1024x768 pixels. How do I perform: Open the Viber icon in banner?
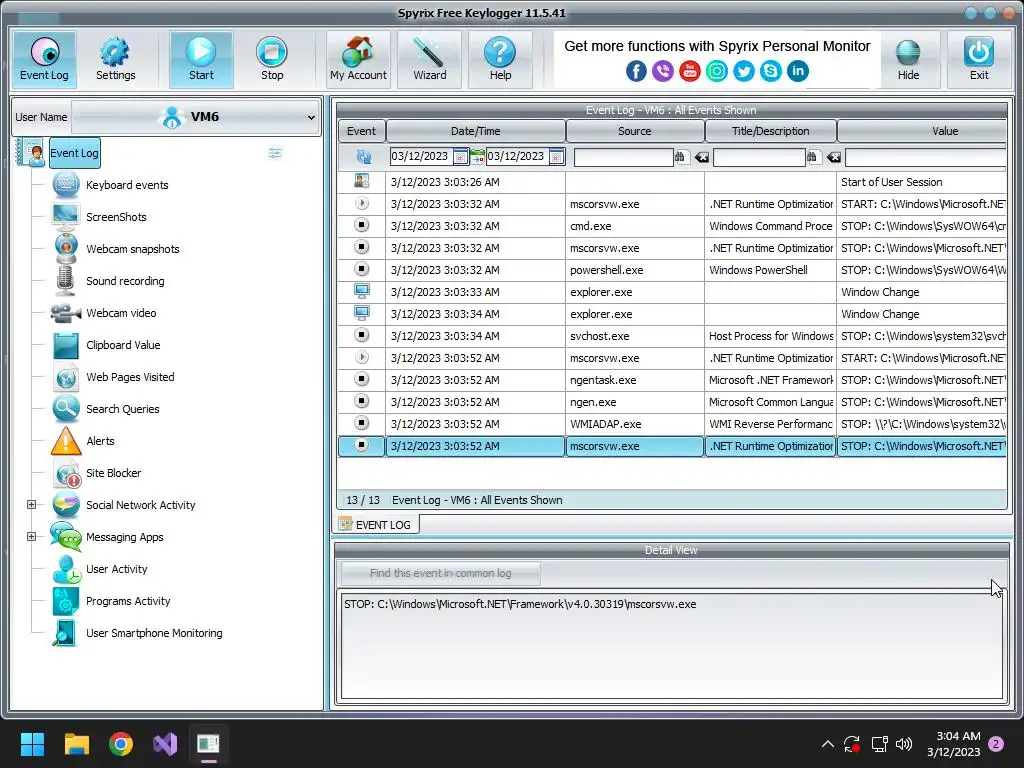click(663, 71)
